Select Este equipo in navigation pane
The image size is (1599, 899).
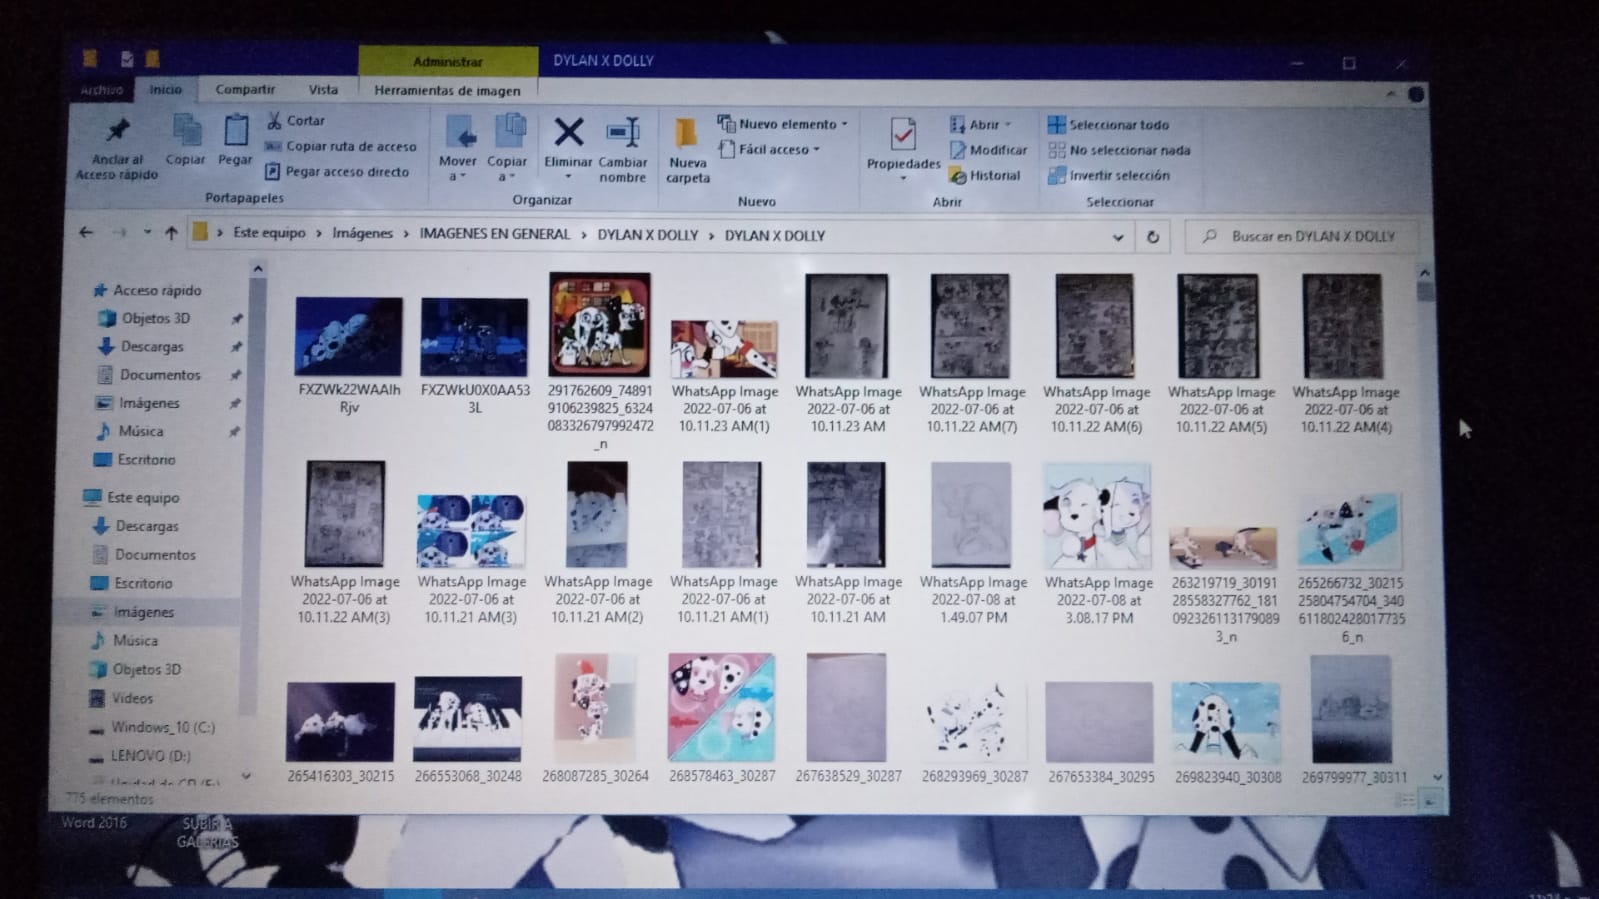click(x=131, y=497)
